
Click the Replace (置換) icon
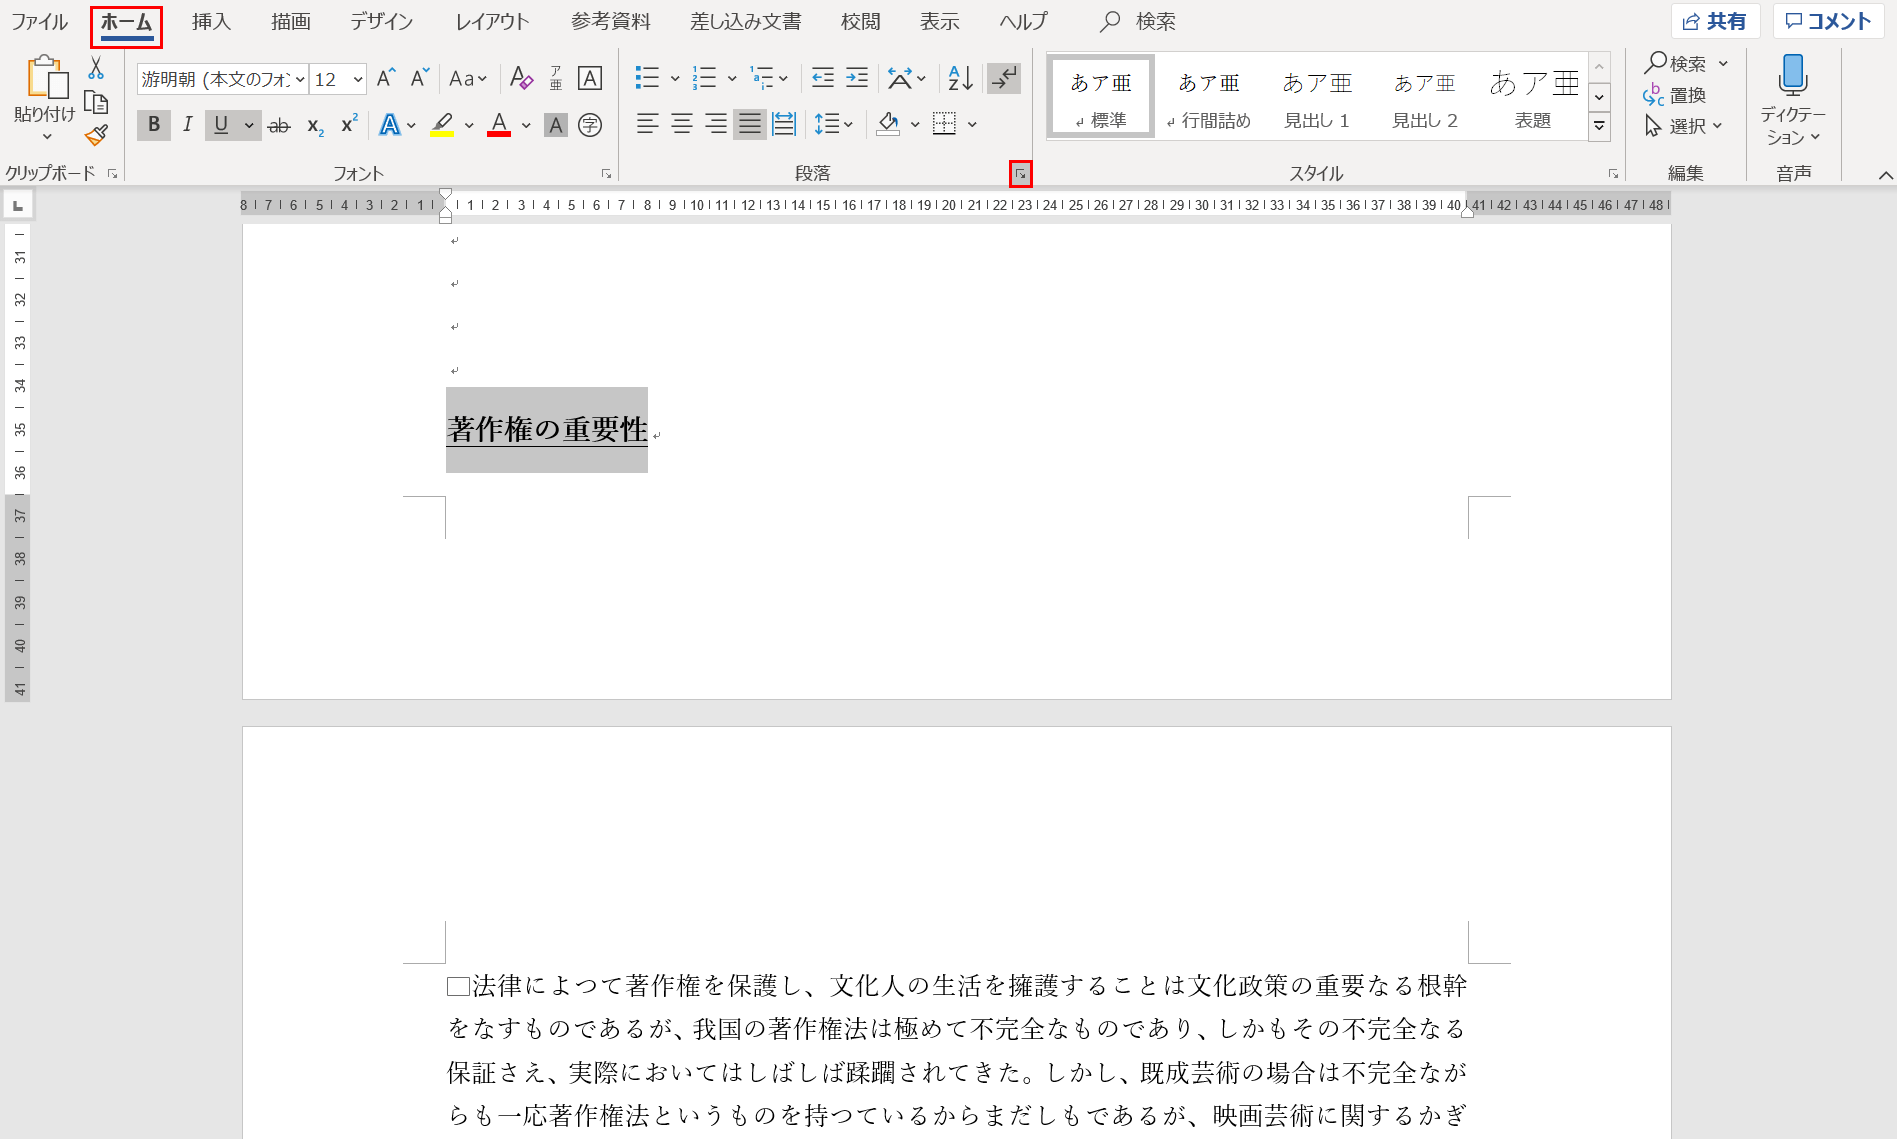click(x=1675, y=95)
